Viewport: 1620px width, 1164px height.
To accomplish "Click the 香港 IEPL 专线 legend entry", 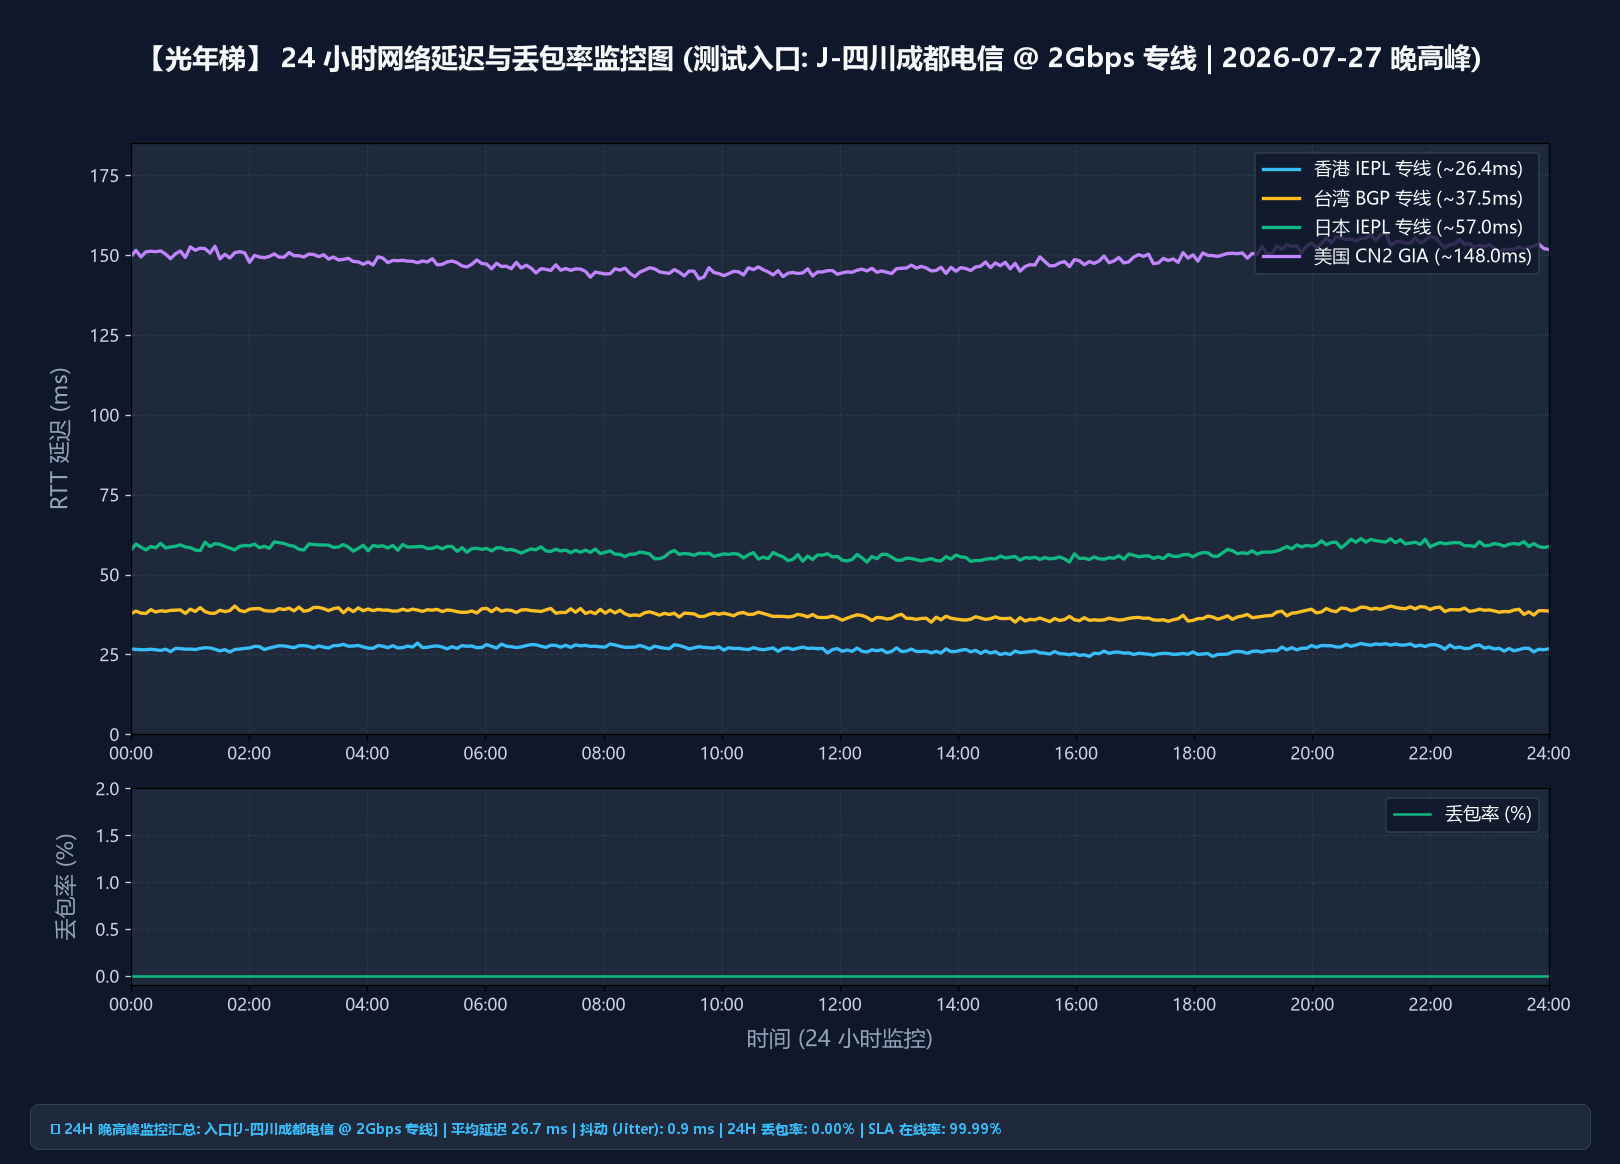I will tap(1392, 169).
